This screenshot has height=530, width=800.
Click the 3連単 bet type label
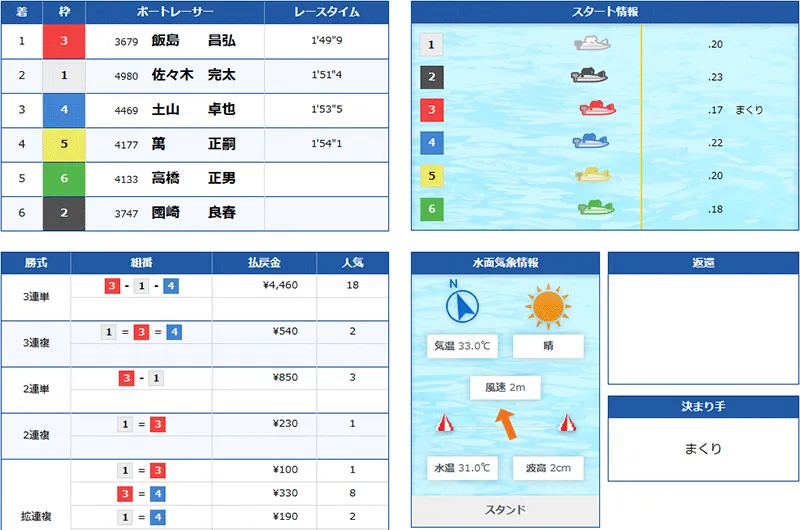36,297
